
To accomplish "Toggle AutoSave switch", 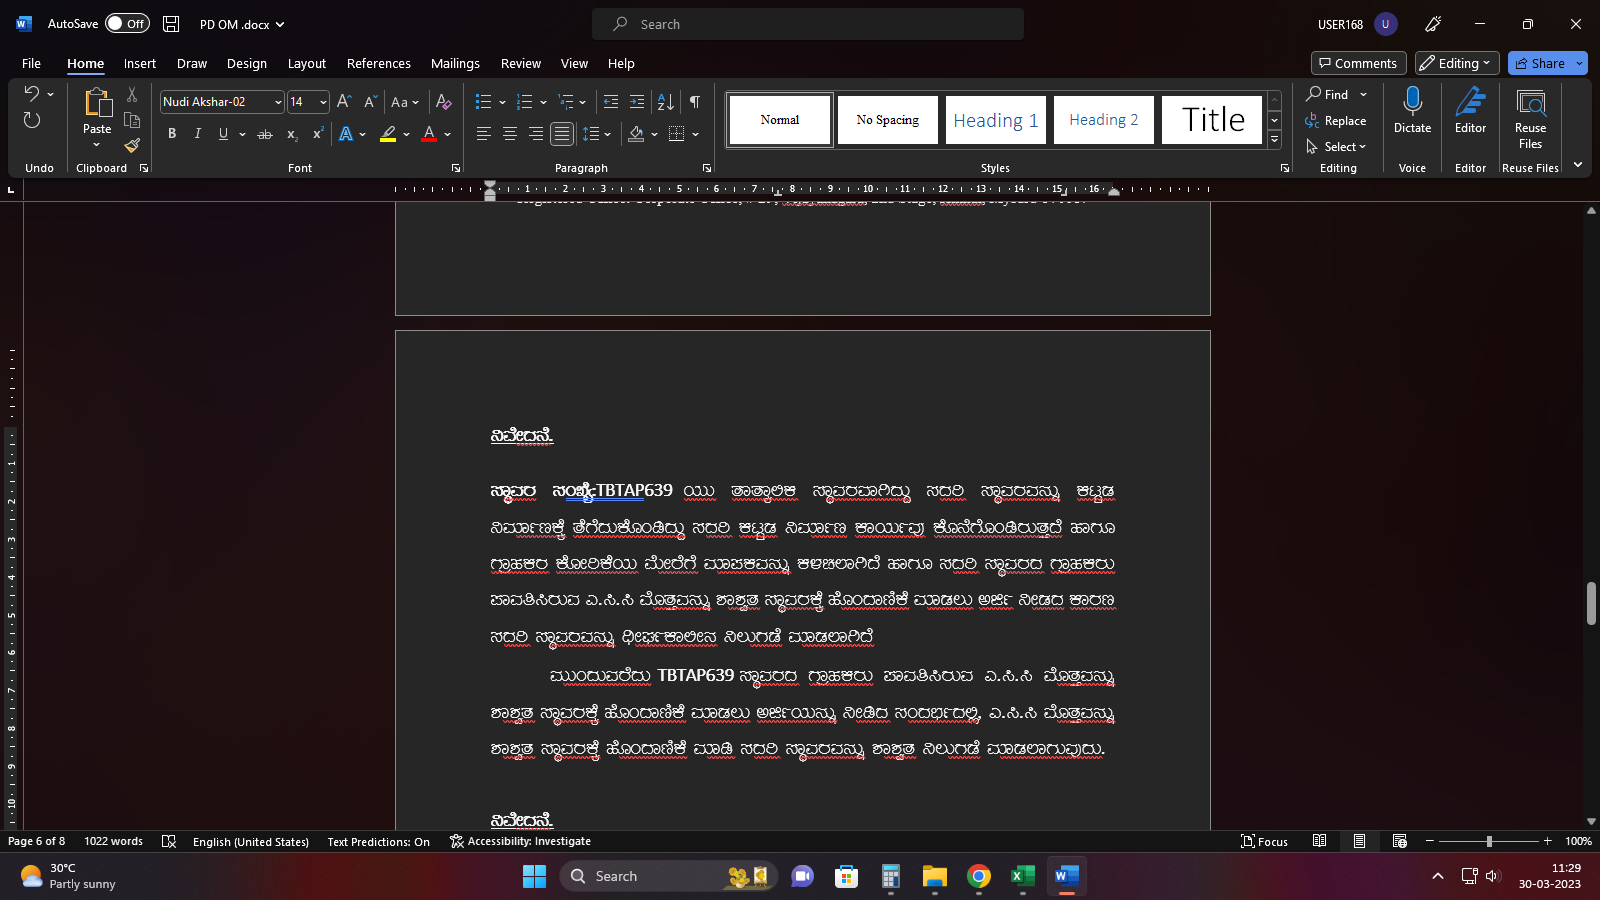I will [128, 23].
